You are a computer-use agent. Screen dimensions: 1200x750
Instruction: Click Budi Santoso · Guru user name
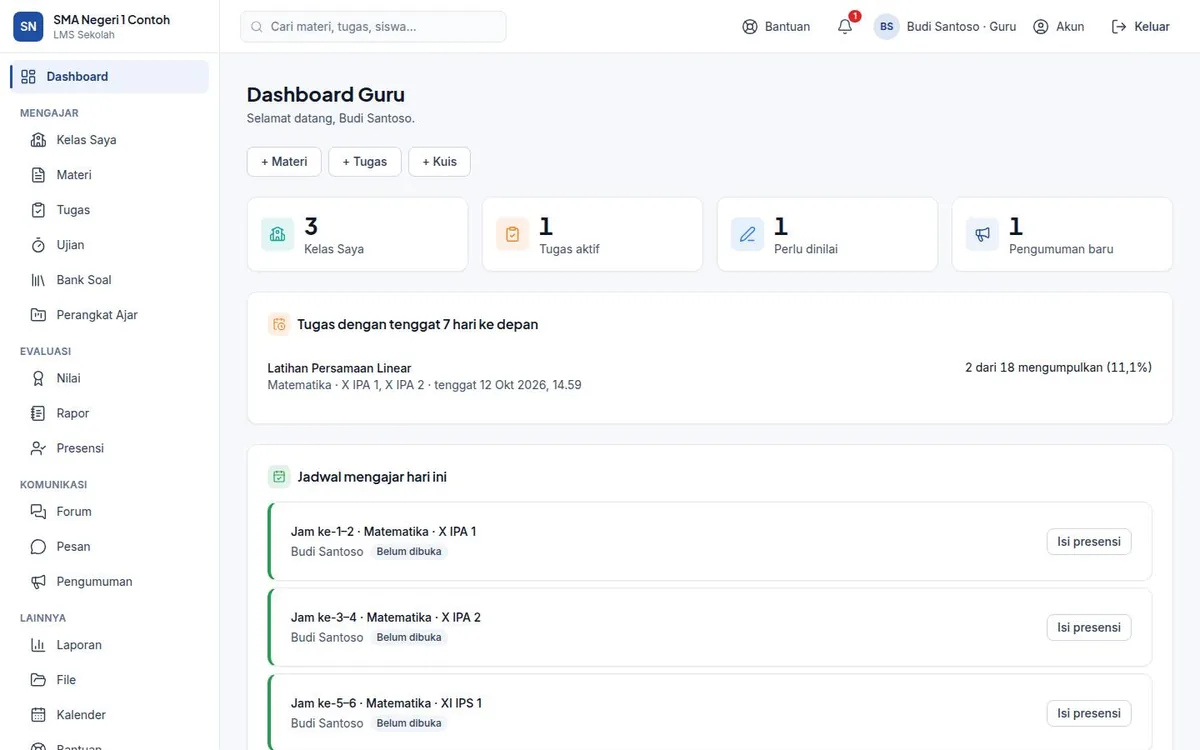[x=961, y=27]
